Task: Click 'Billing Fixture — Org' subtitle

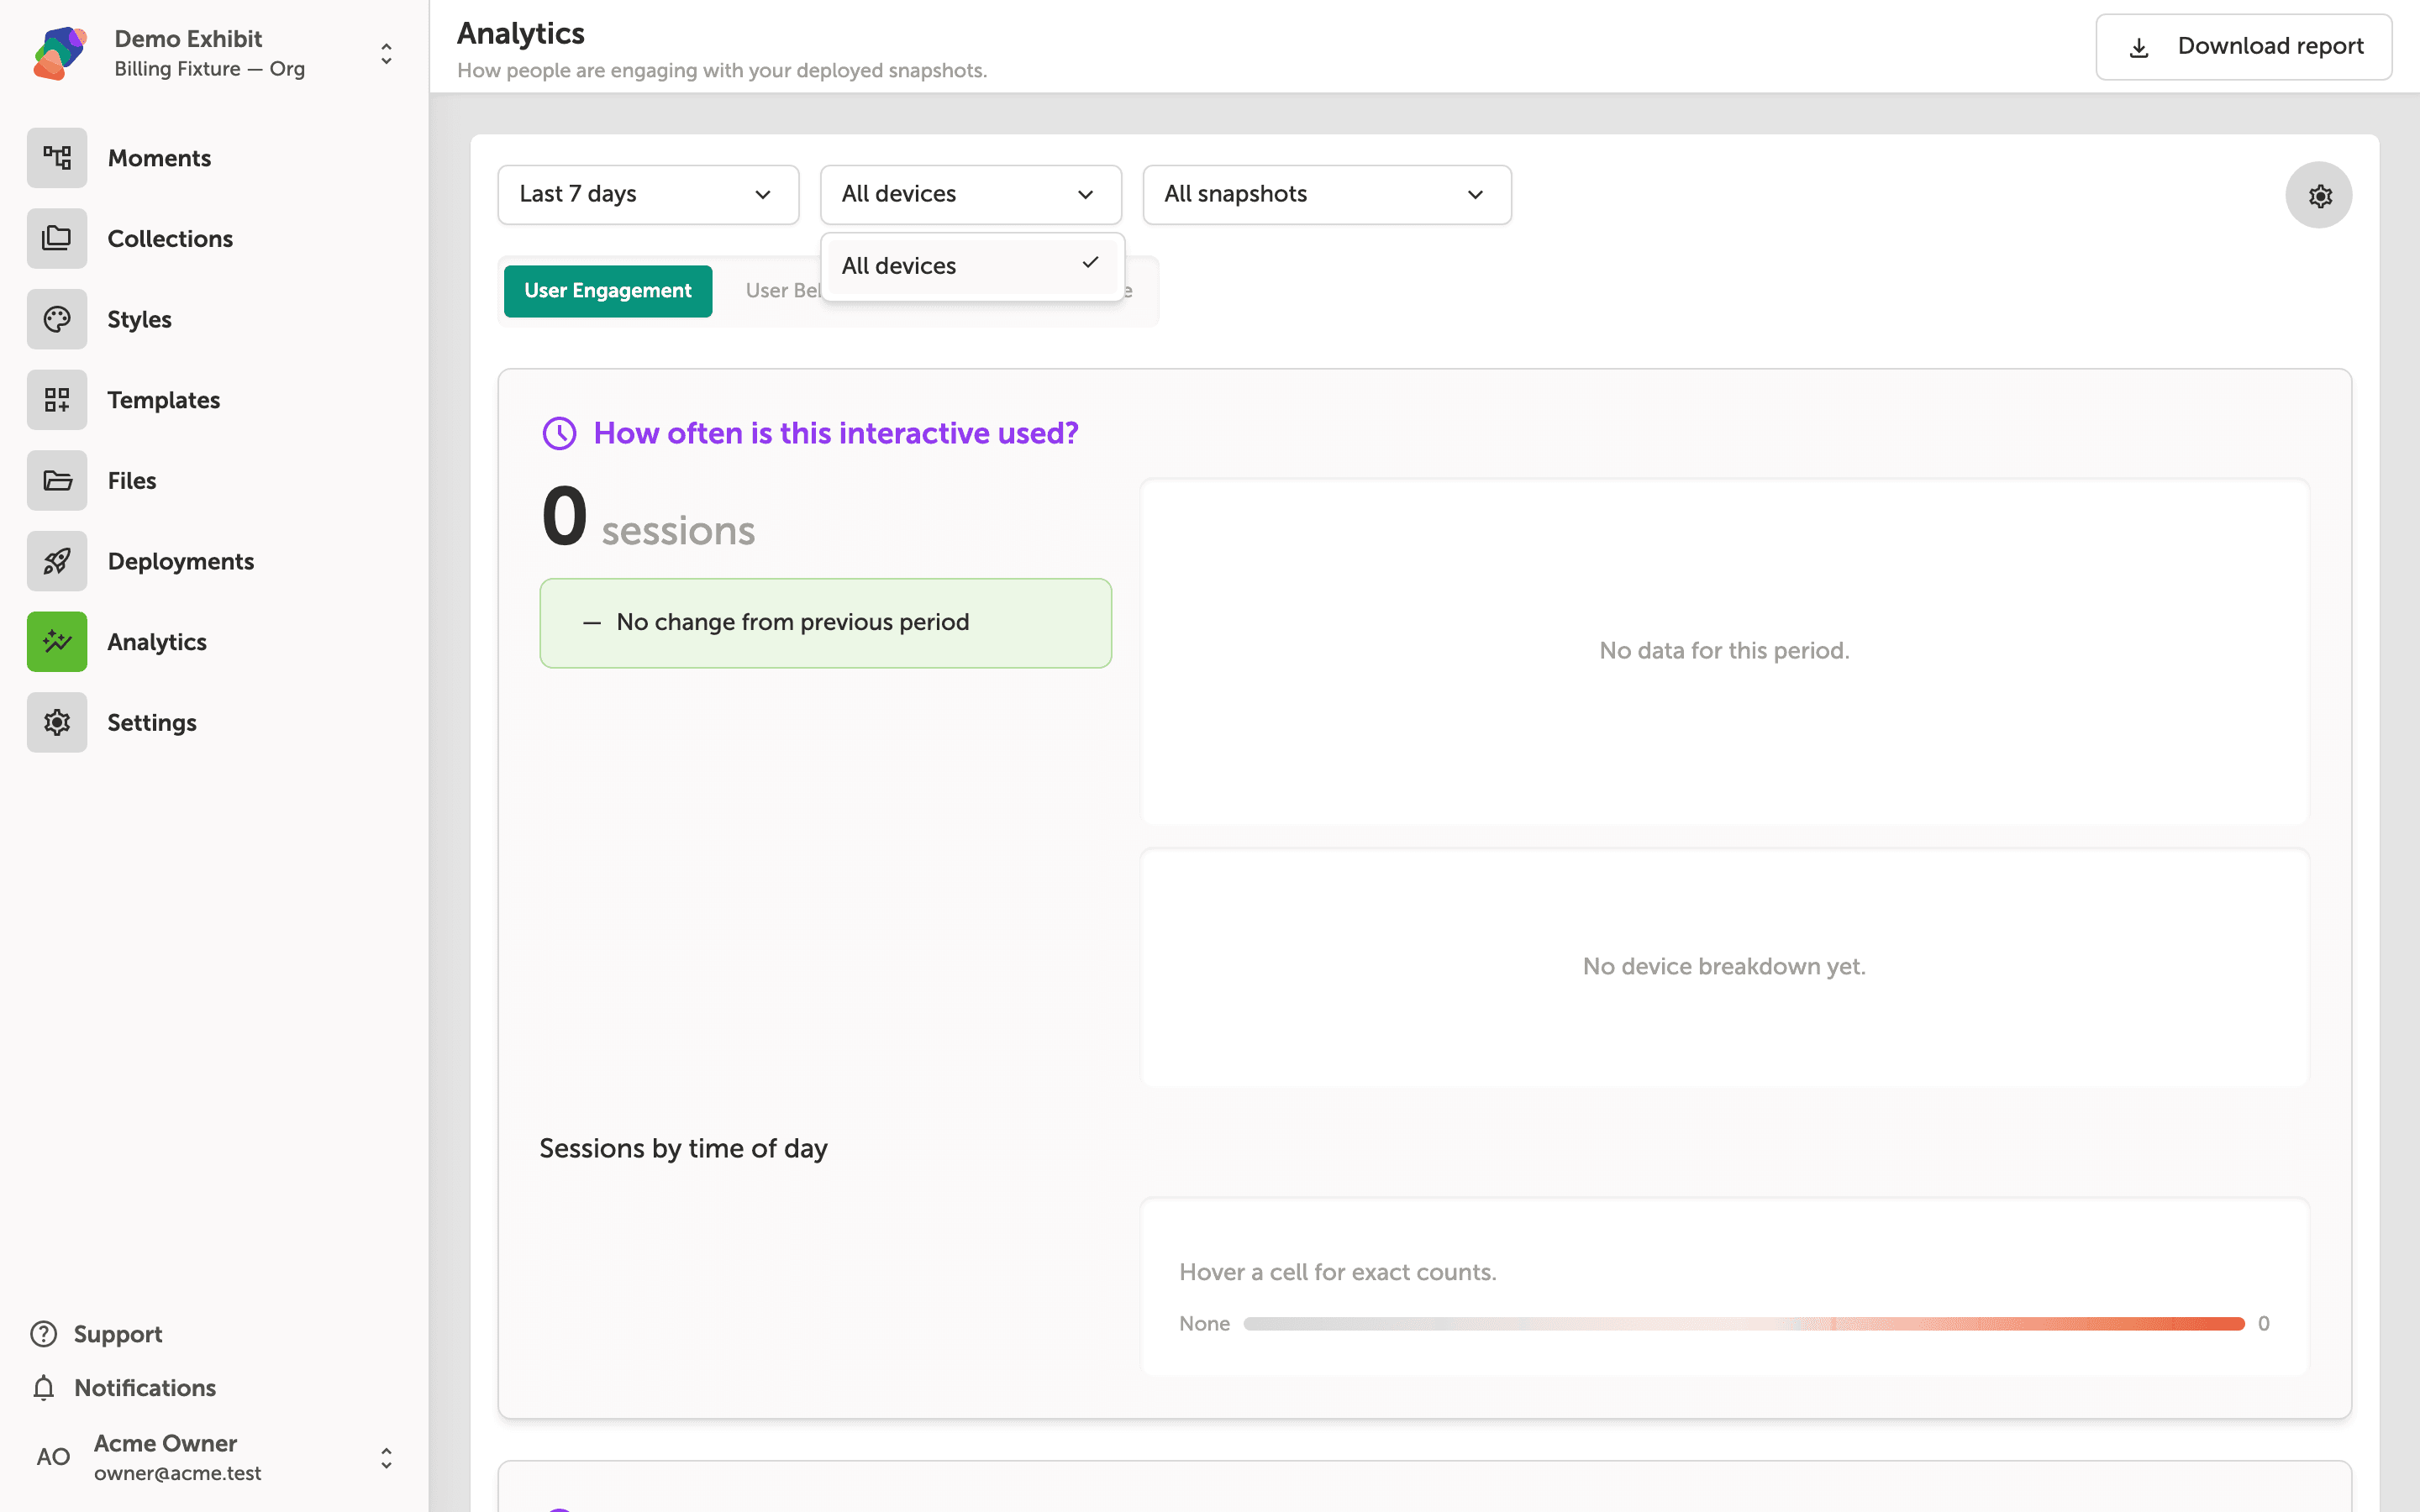Action: coord(210,69)
